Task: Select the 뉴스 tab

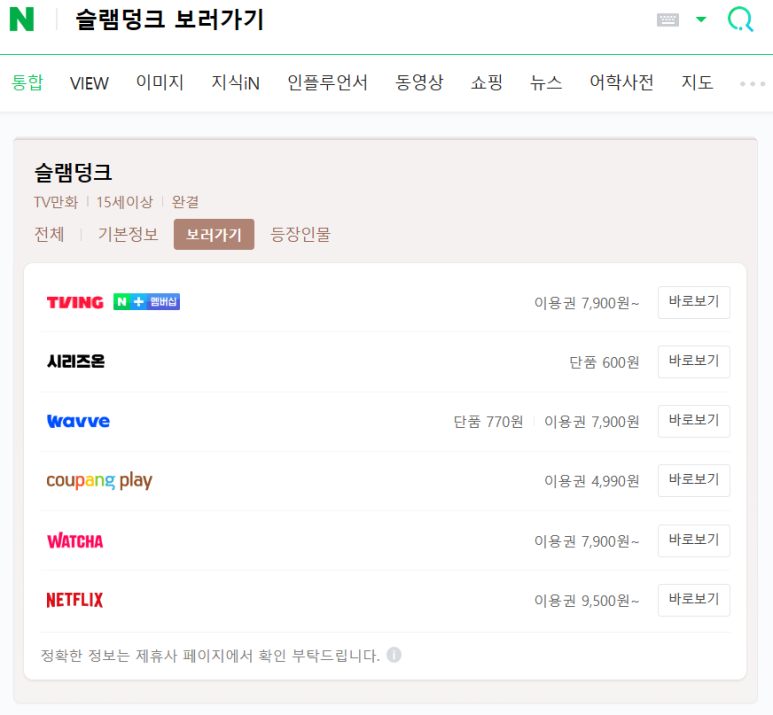Action: [x=546, y=82]
